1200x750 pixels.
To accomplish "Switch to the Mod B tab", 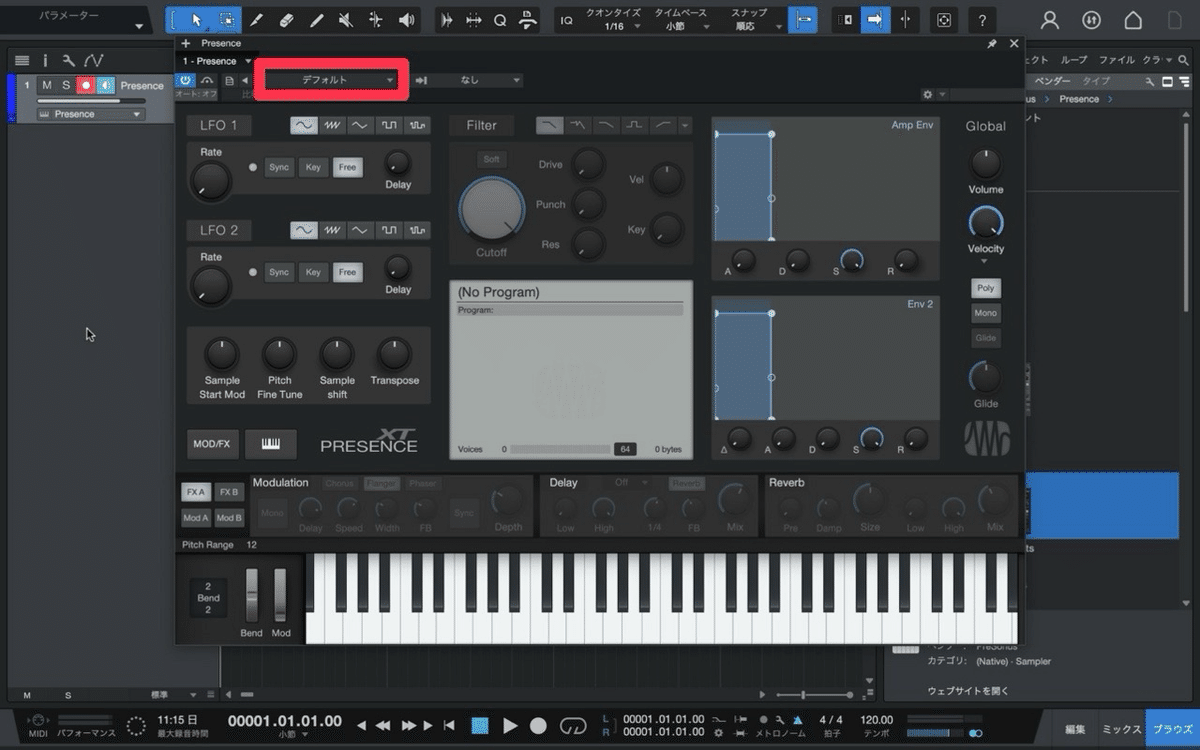I will [x=229, y=517].
